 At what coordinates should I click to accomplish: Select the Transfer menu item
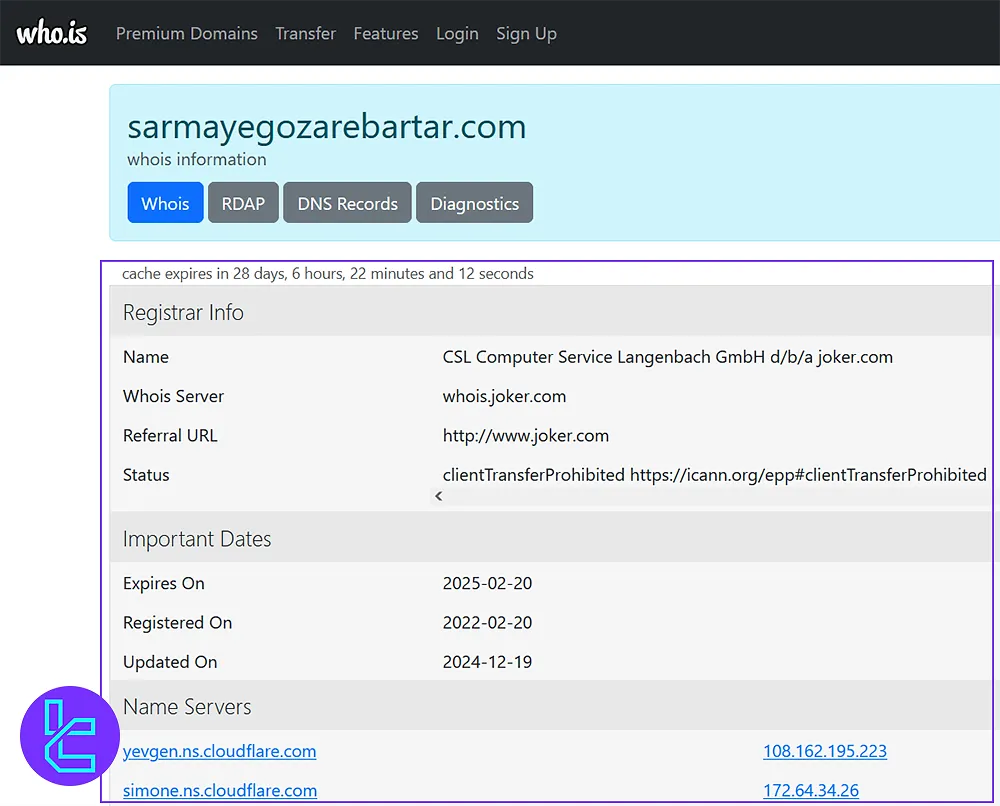pyautogui.click(x=305, y=33)
